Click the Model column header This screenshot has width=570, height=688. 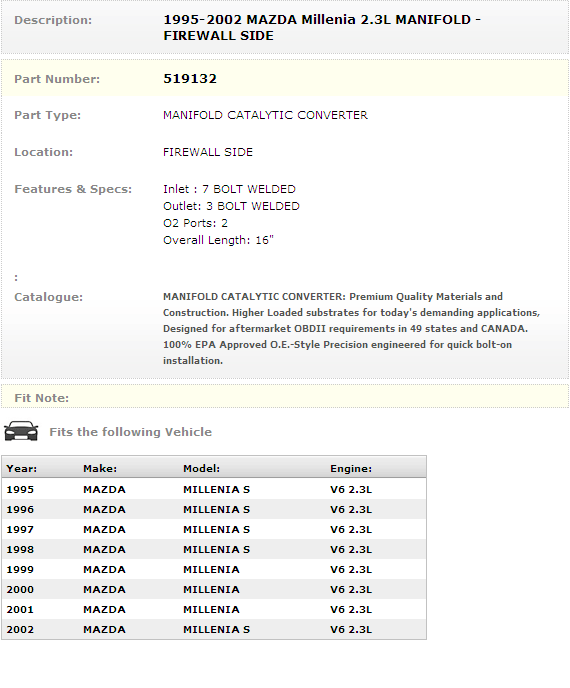tap(201, 469)
